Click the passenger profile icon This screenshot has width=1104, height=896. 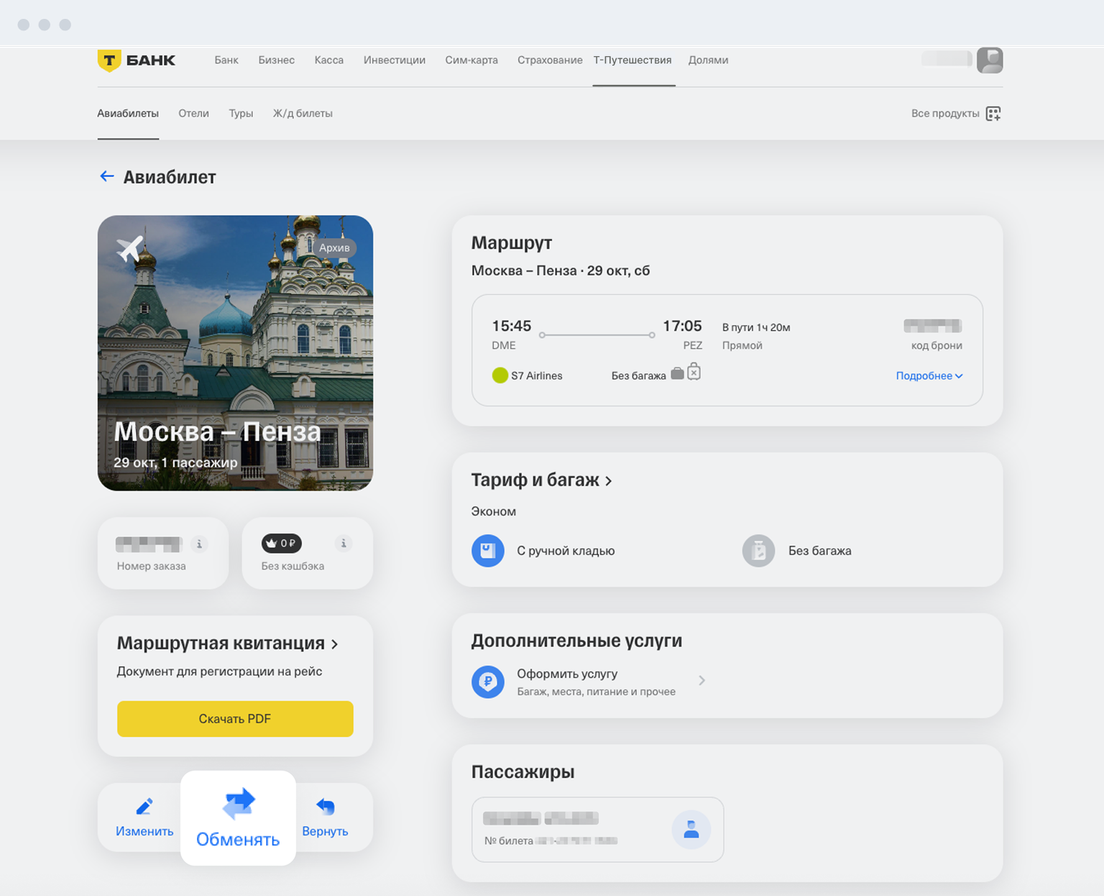click(x=691, y=829)
